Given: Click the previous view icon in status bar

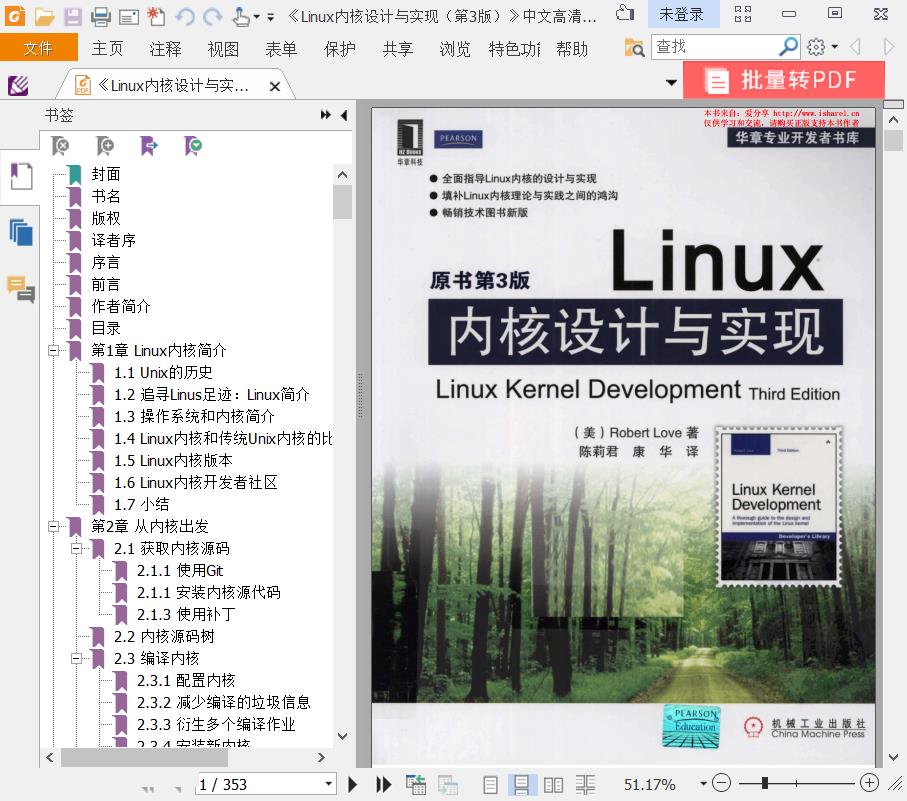Looking at the screenshot, I should pos(416,785).
